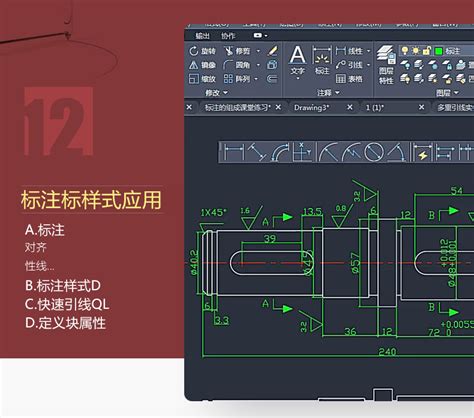
Task: Click the green layer color swatch
Action: tap(439, 51)
